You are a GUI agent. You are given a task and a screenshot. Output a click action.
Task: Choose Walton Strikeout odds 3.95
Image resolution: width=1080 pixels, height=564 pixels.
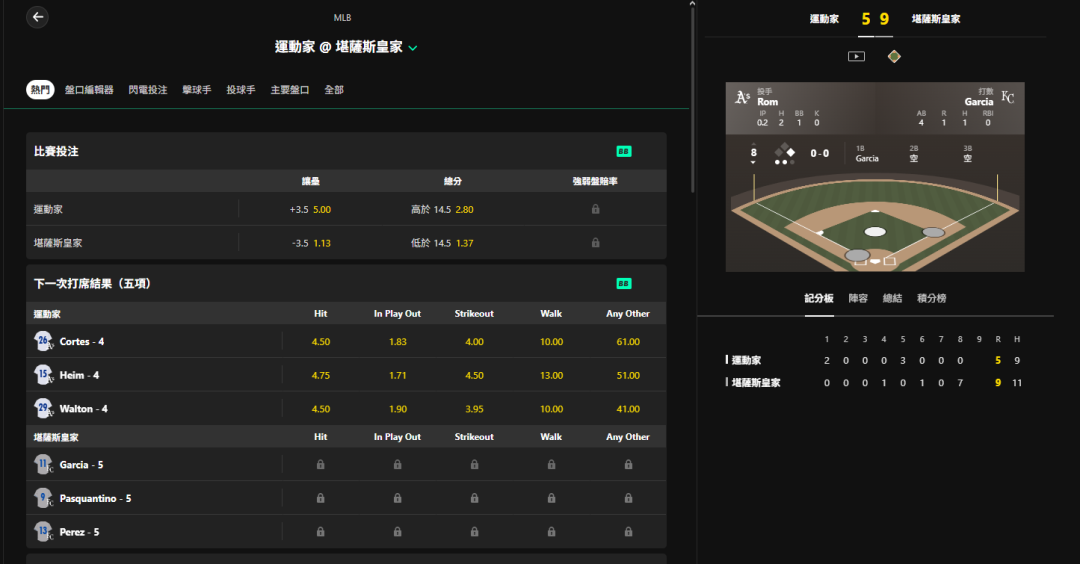point(475,409)
